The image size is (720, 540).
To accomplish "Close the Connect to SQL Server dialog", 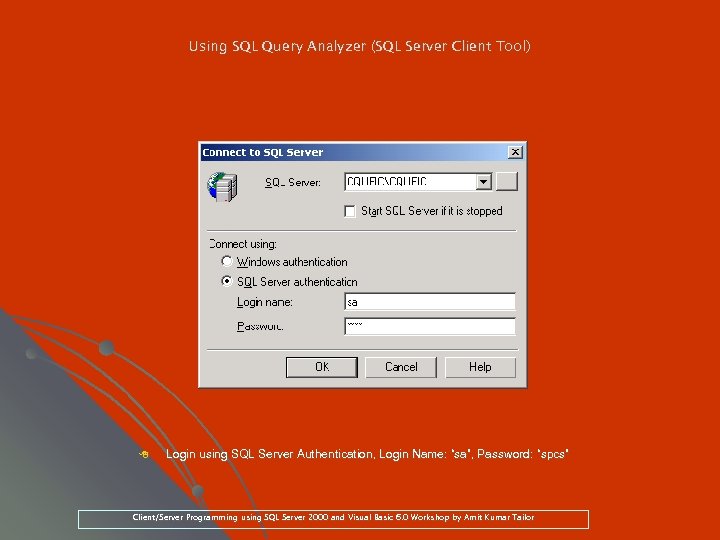I will tap(515, 152).
